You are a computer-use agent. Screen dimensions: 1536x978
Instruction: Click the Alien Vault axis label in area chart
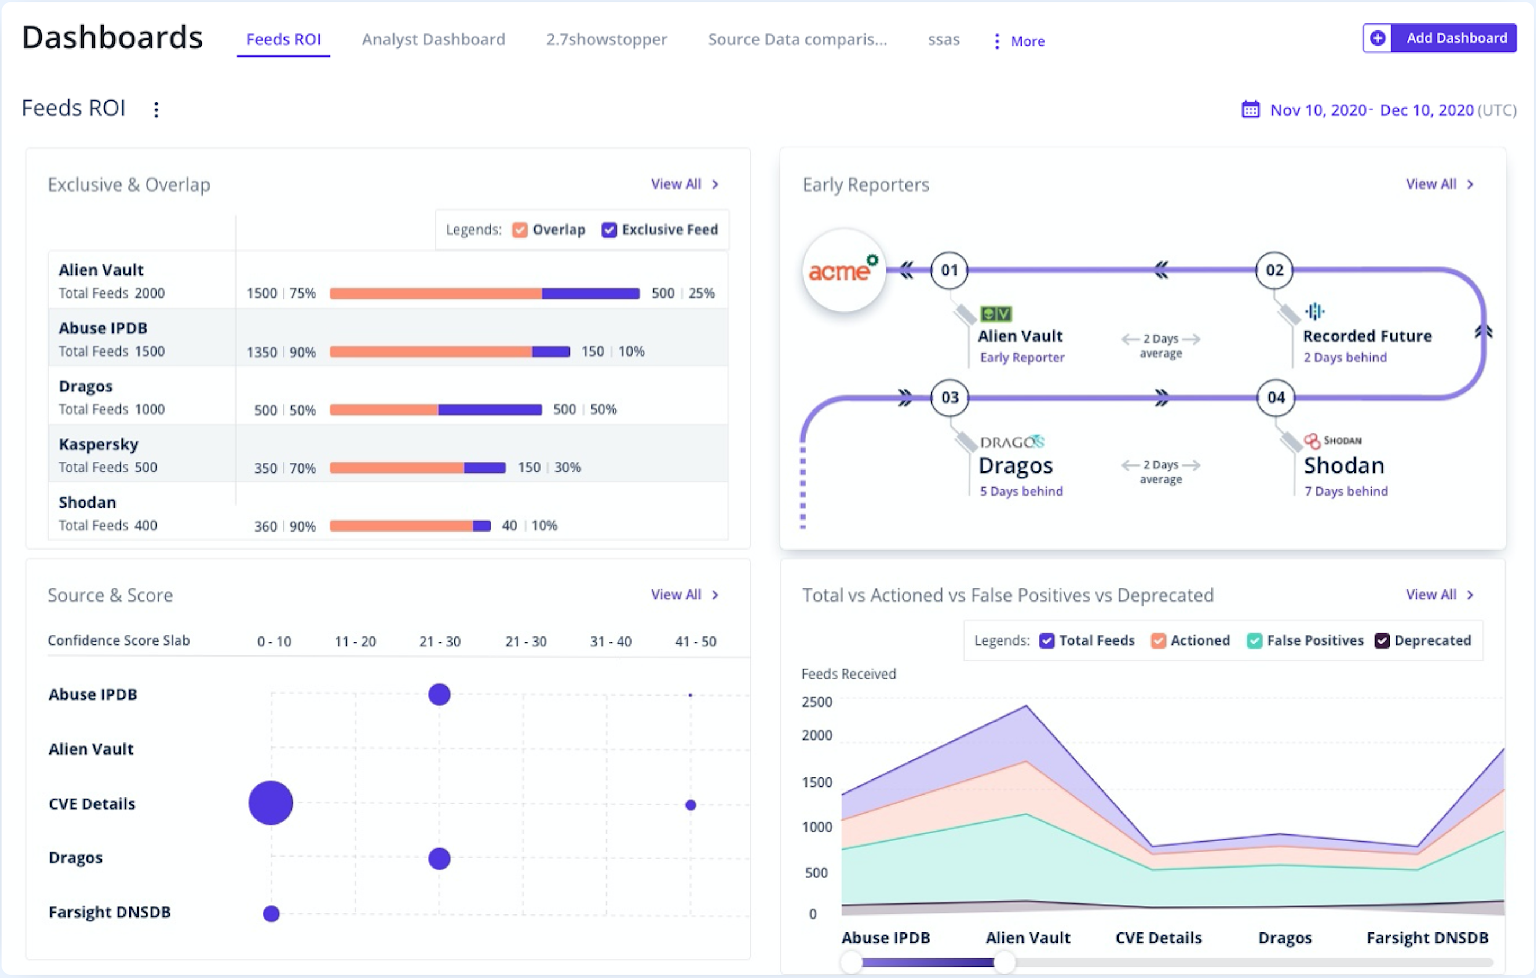(x=1028, y=938)
